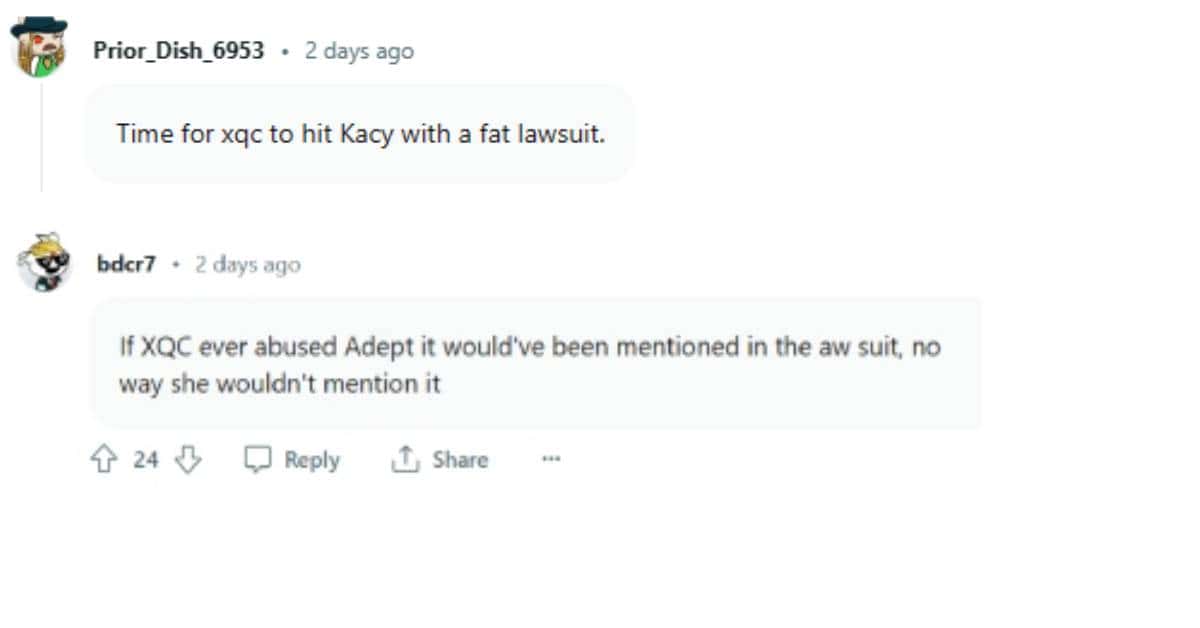Click the 2 days ago timestamp on Prior_Dish_6953's comment
Viewport: 1200px width, 628px height.
point(358,50)
